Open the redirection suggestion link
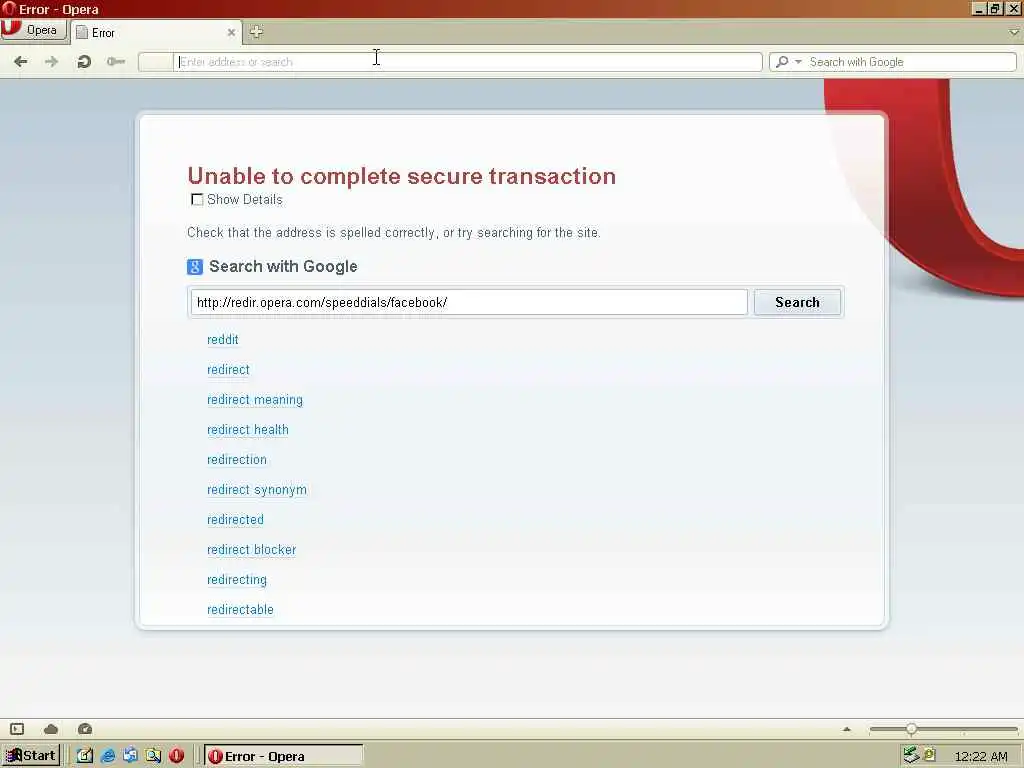This screenshot has height=768, width=1024. point(236,460)
